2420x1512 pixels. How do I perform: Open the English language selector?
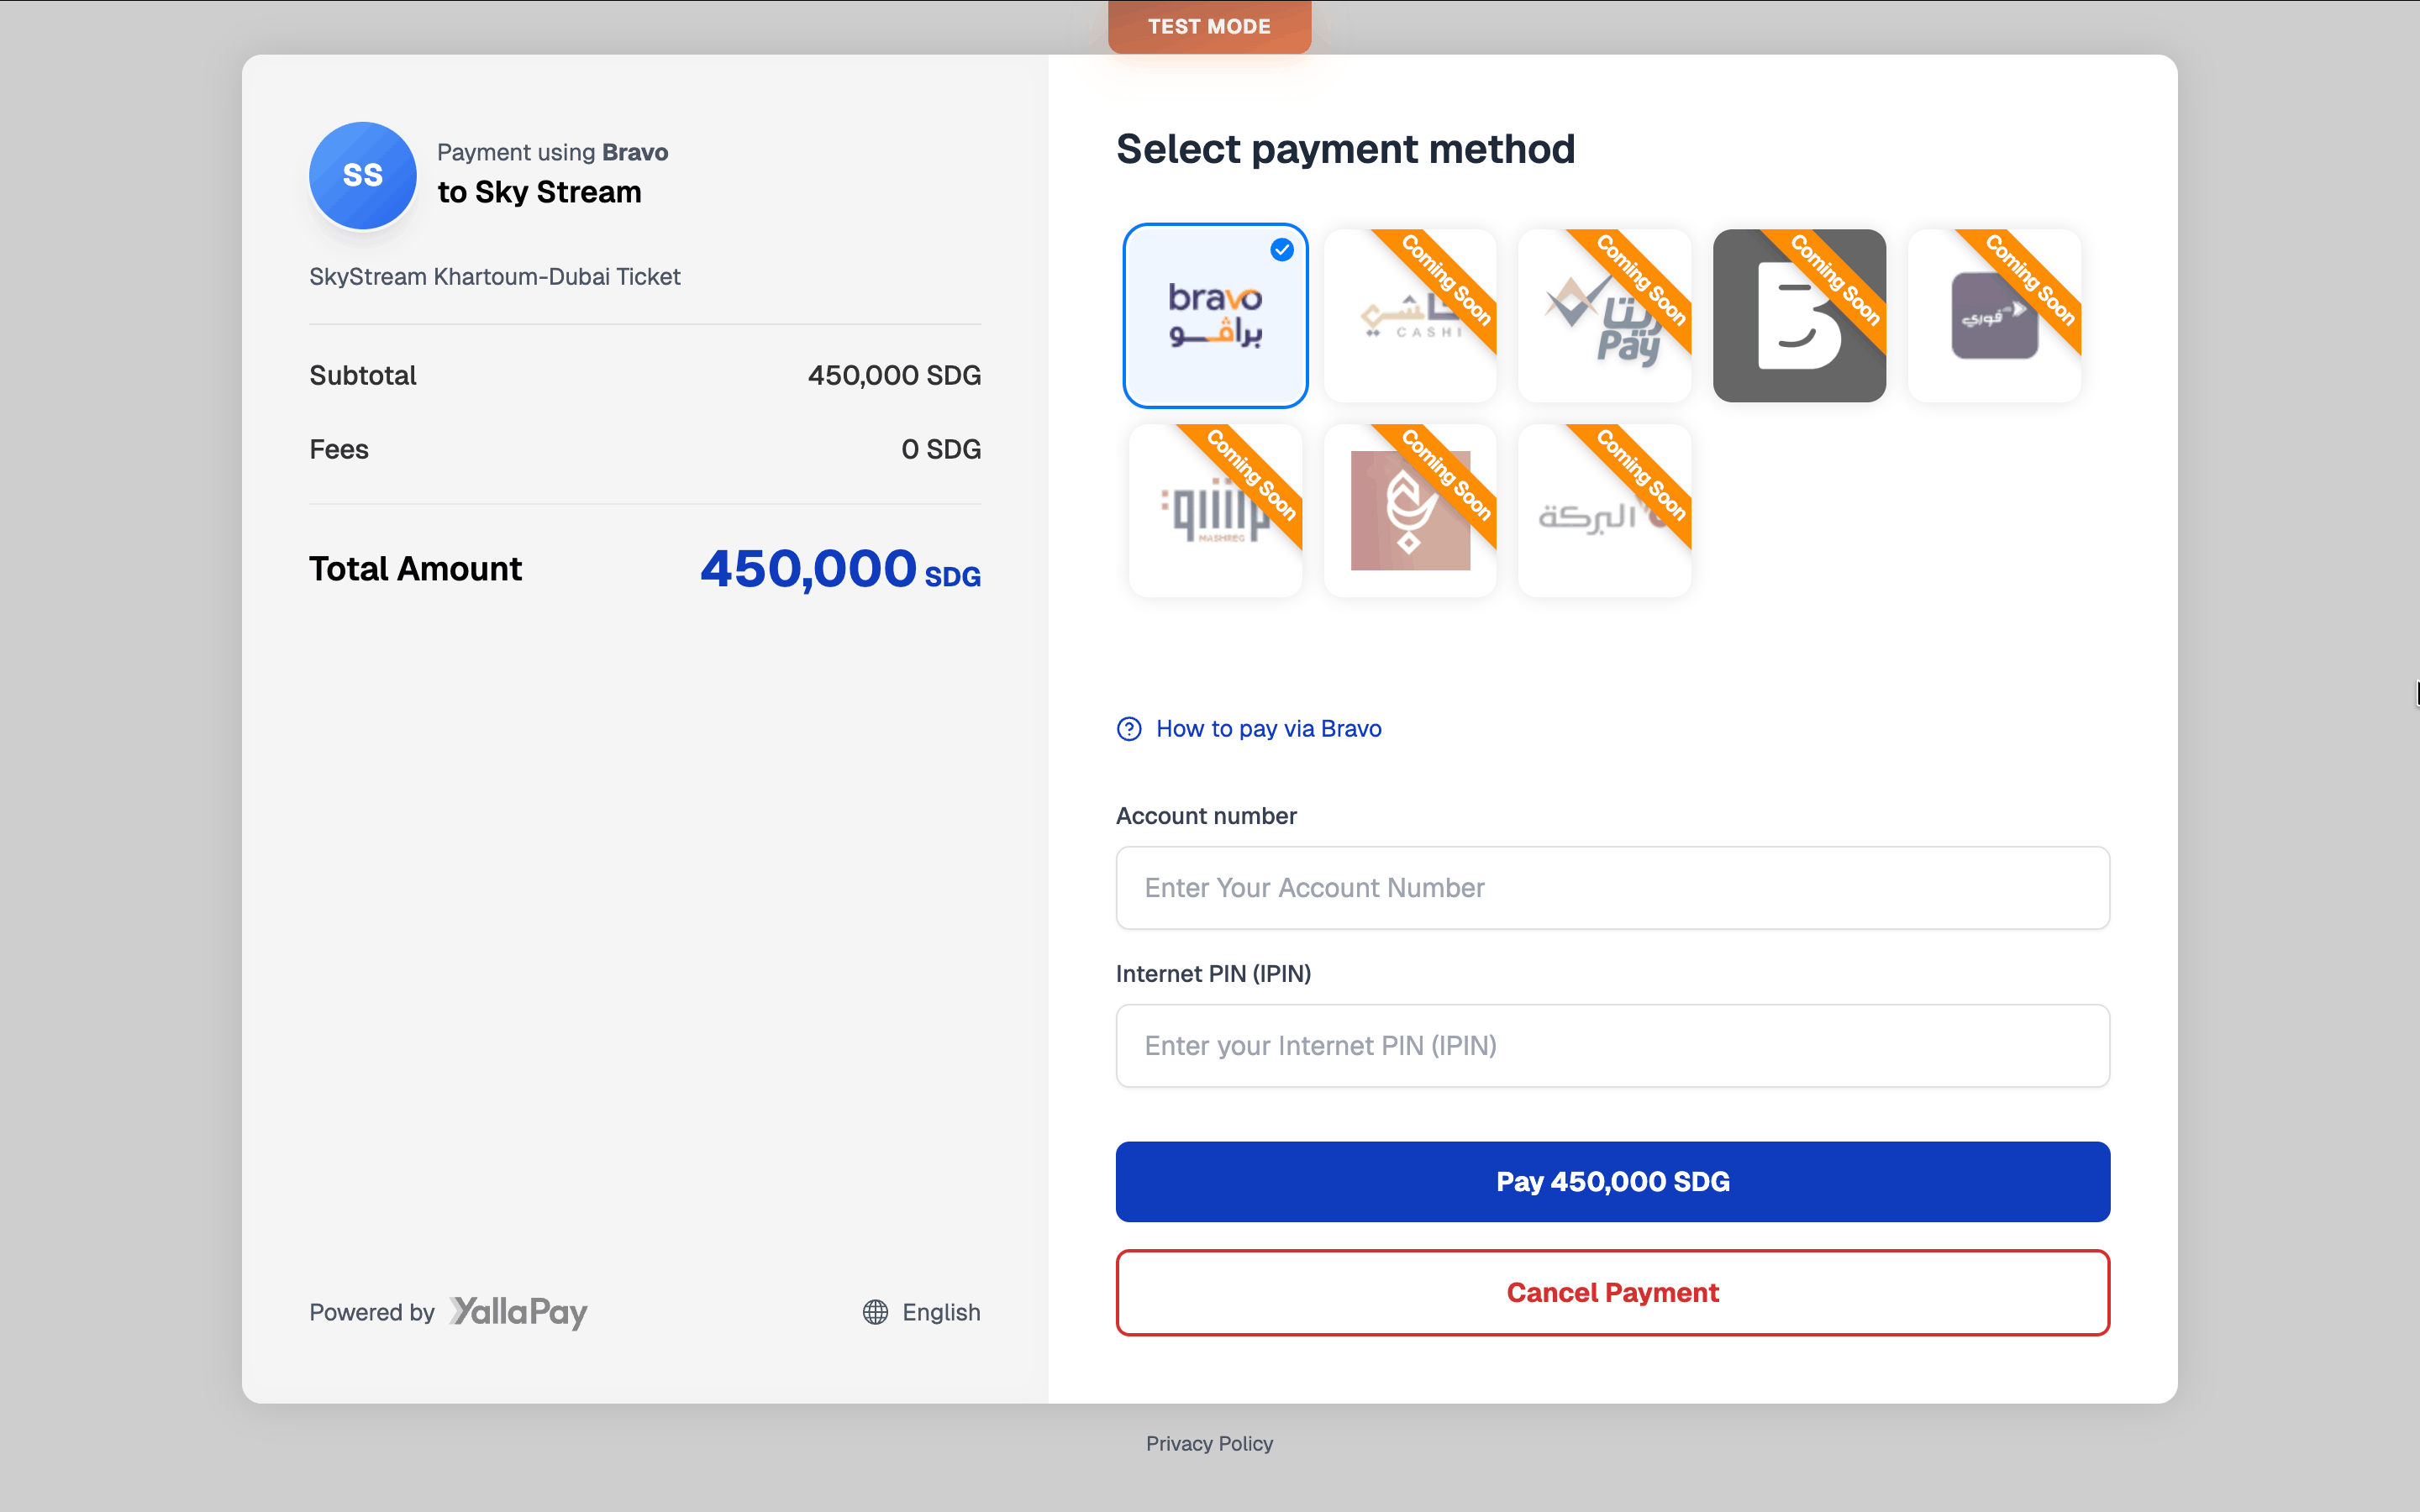(940, 1312)
